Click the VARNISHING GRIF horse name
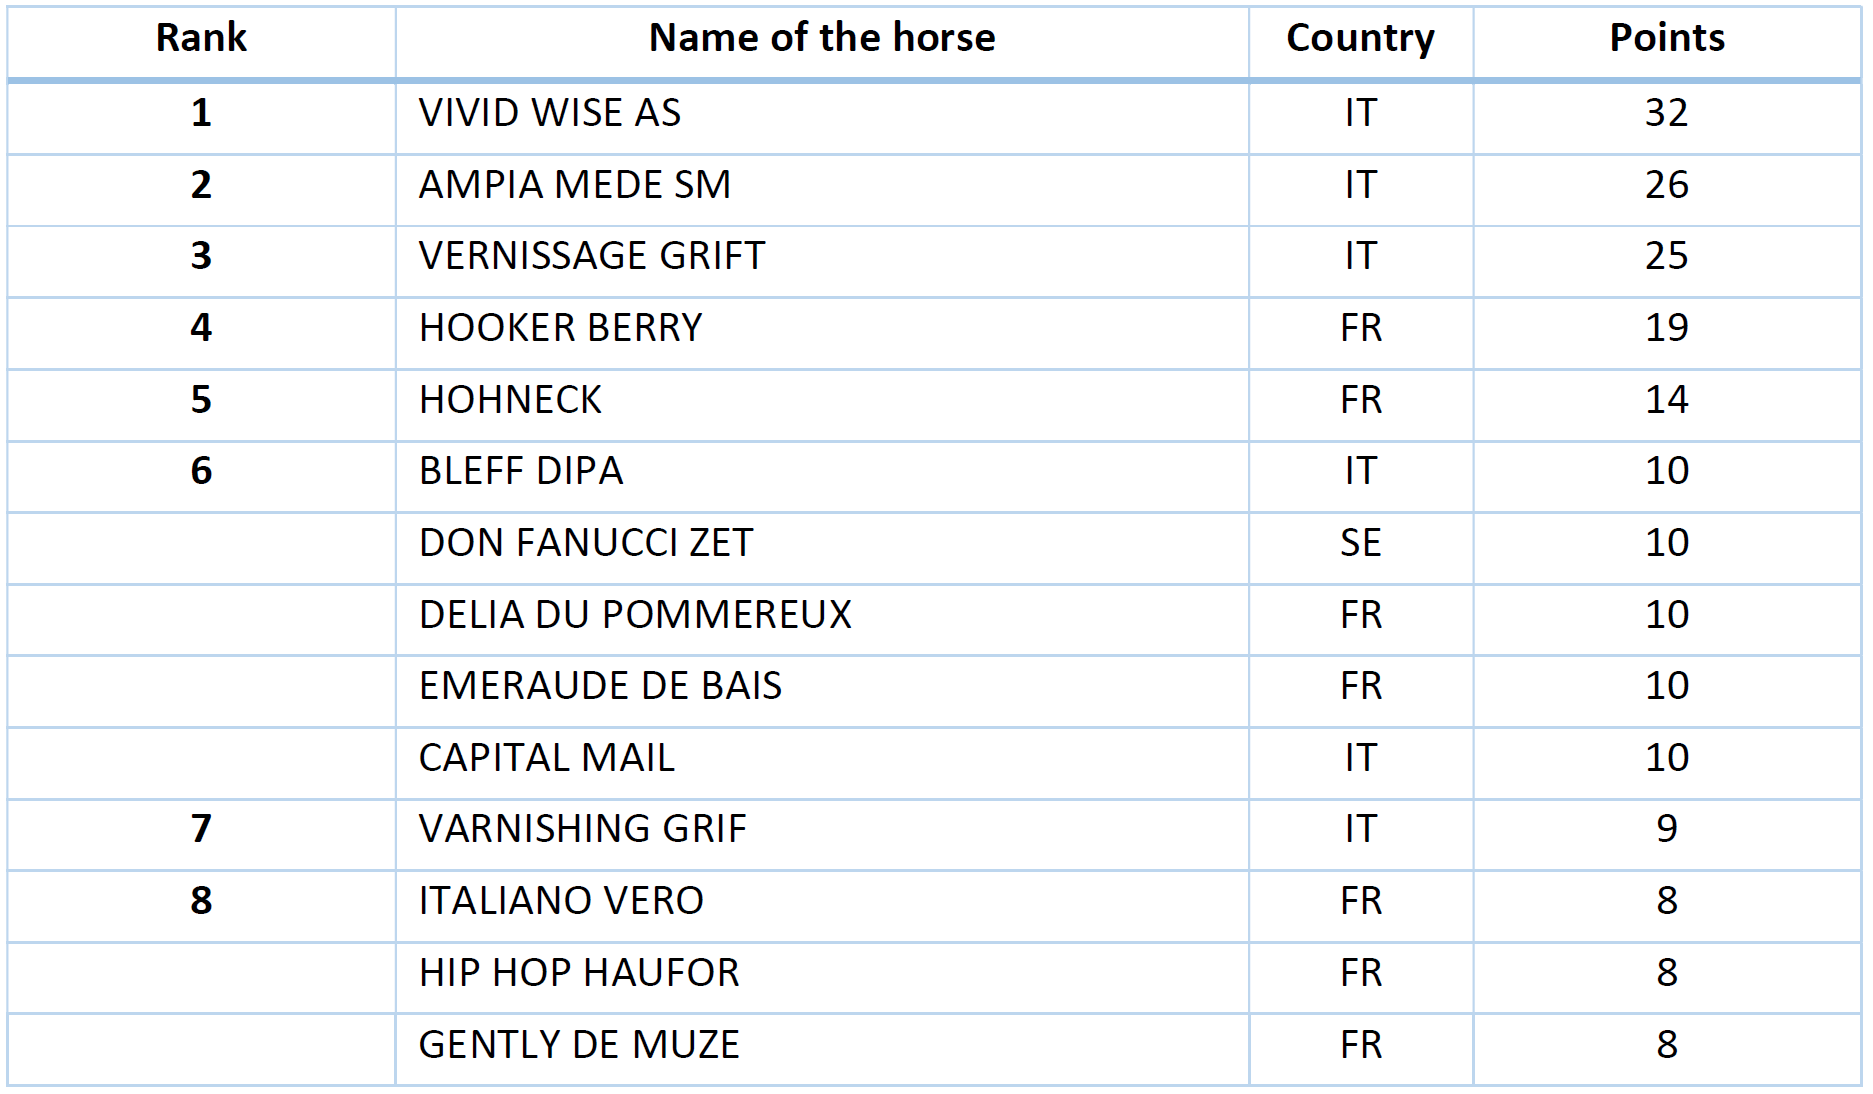Image resolution: width=1873 pixels, height=1094 pixels. click(582, 829)
